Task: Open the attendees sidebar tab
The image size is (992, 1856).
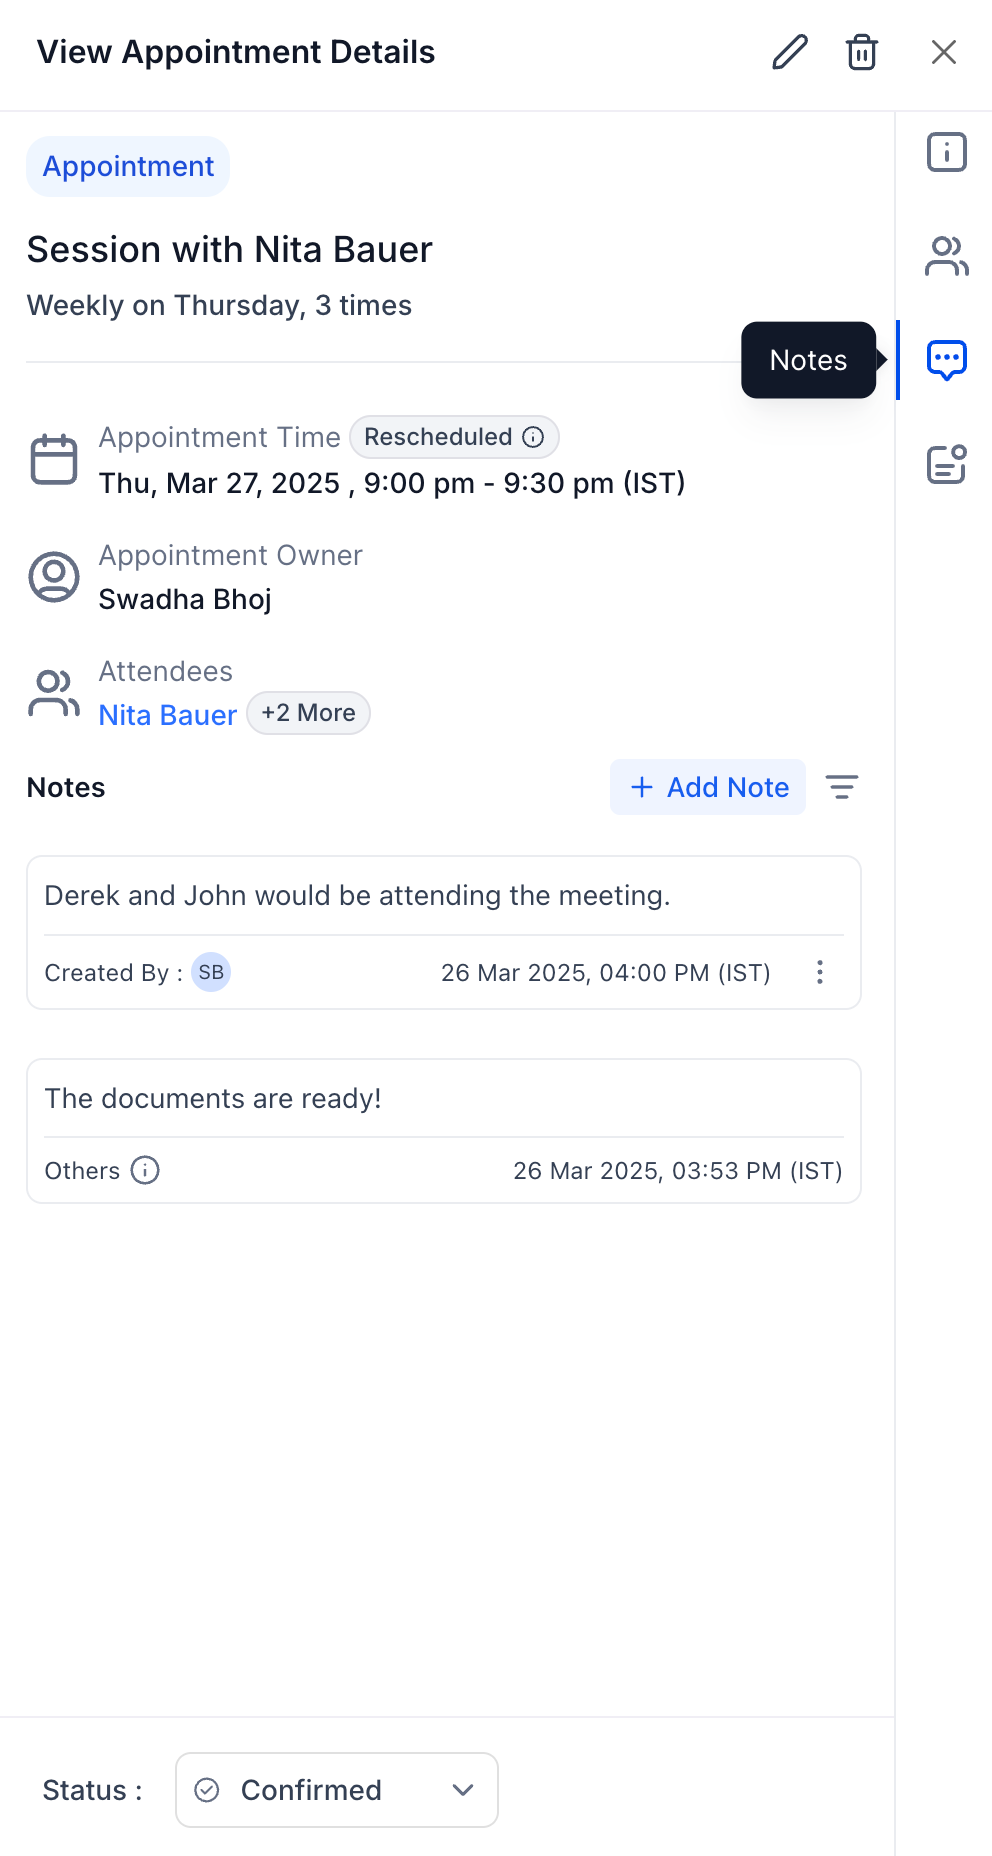Action: point(946,256)
